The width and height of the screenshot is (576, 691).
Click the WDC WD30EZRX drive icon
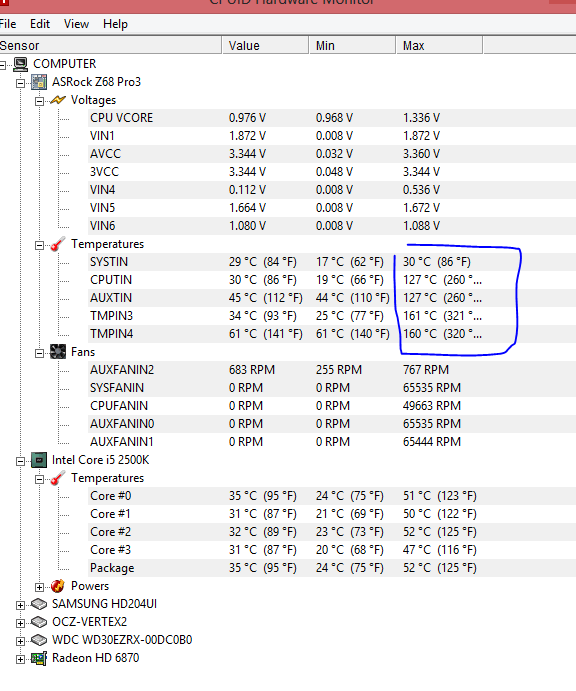pos(39,640)
